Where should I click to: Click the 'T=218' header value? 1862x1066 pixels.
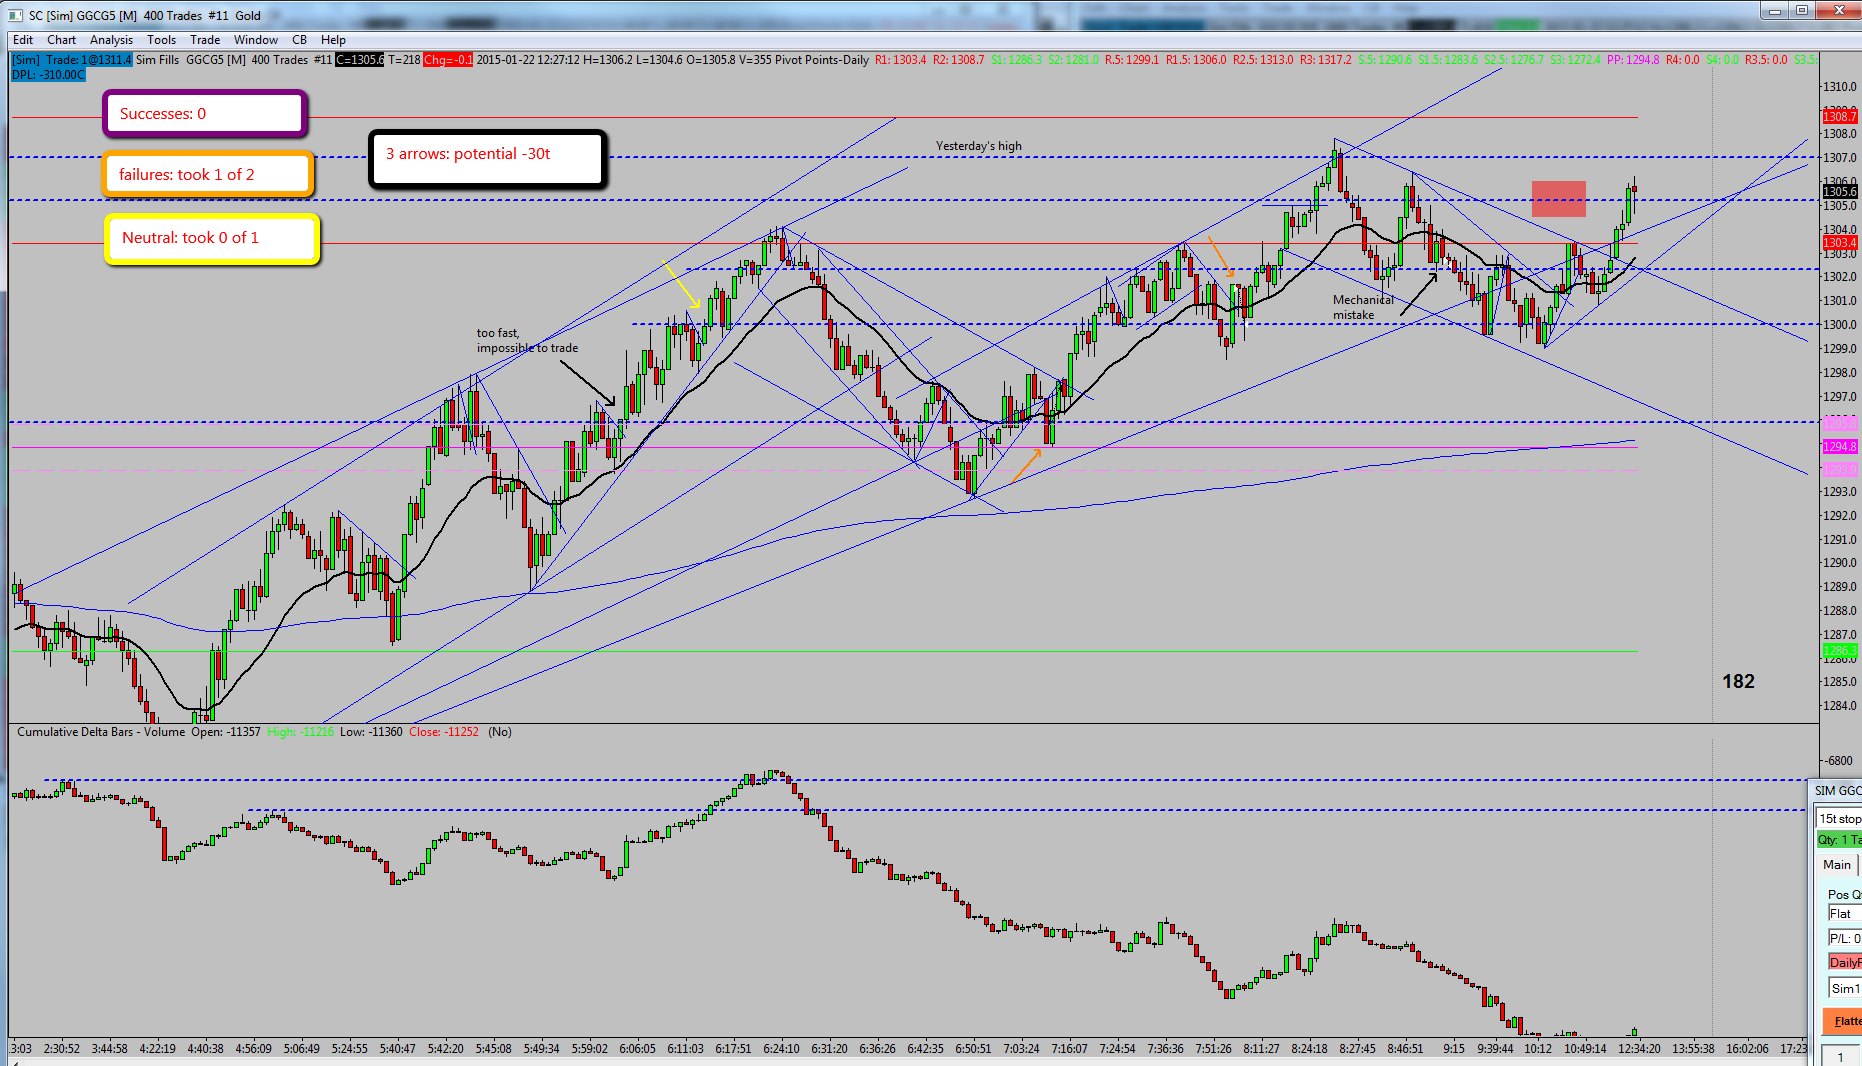(x=404, y=60)
